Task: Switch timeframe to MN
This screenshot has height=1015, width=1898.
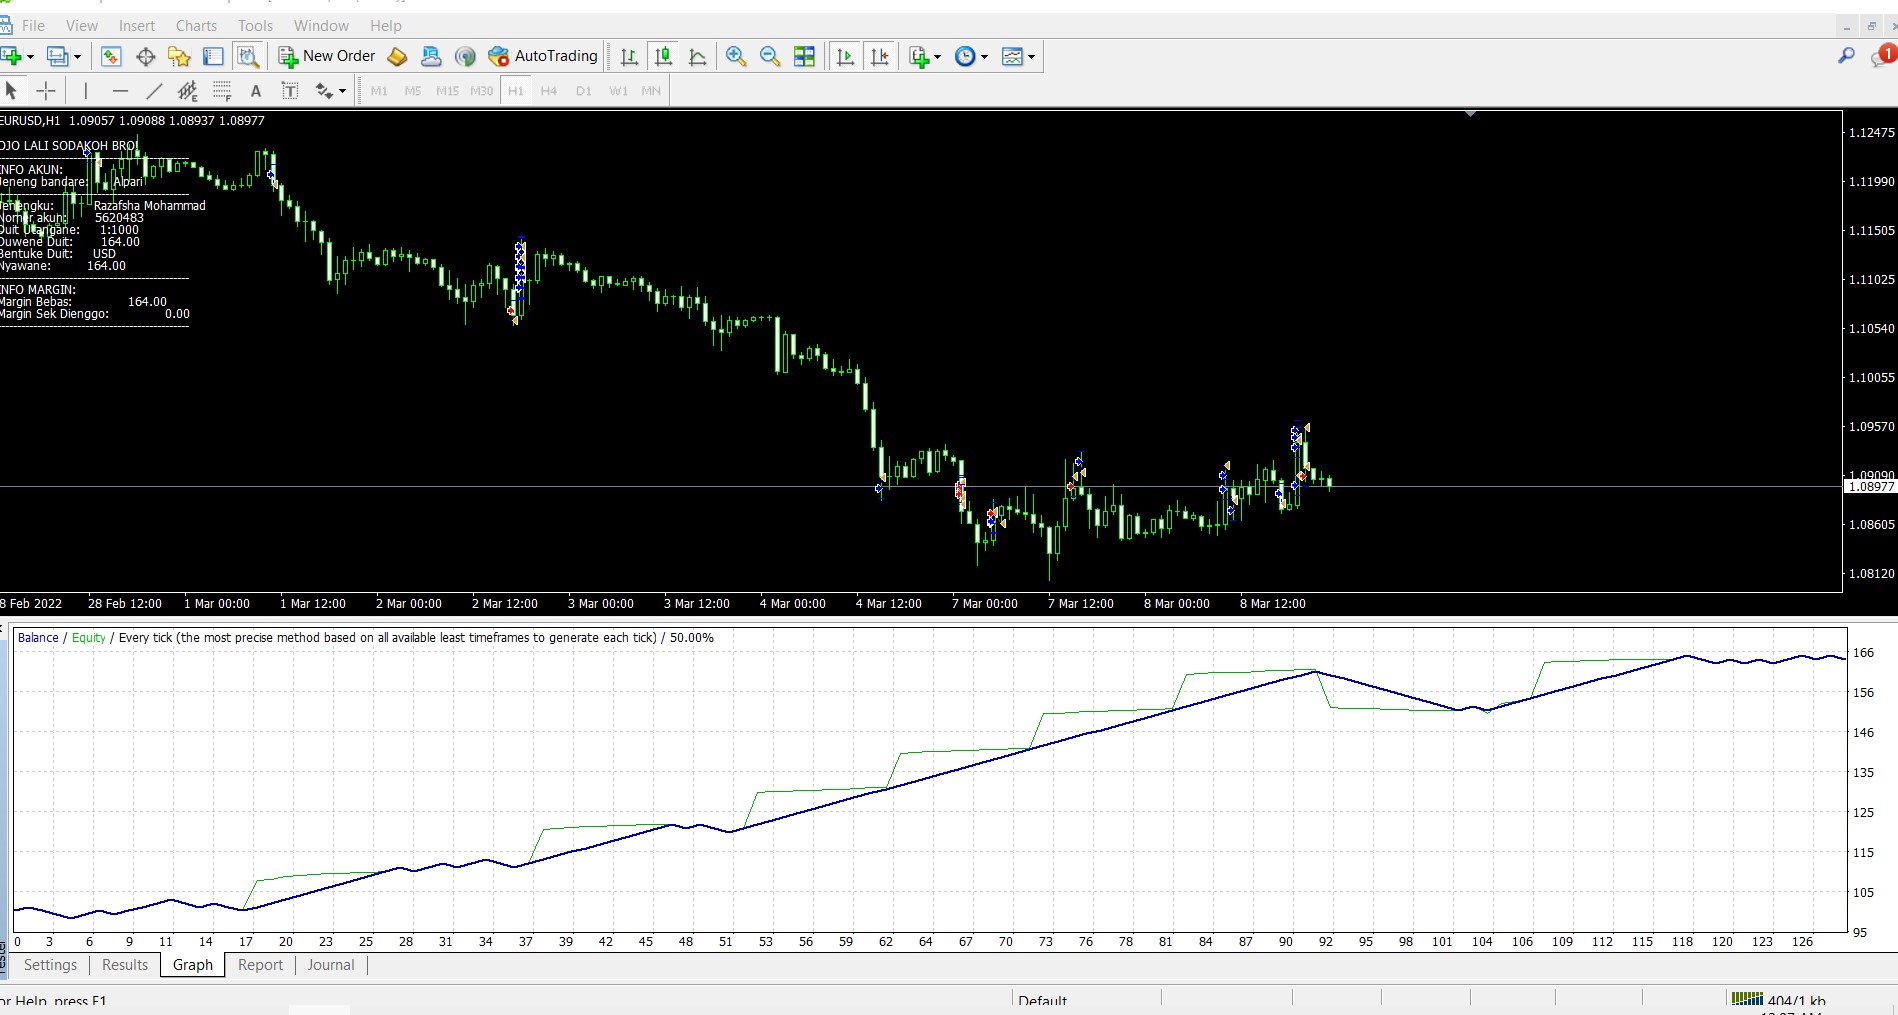Action: [x=651, y=91]
